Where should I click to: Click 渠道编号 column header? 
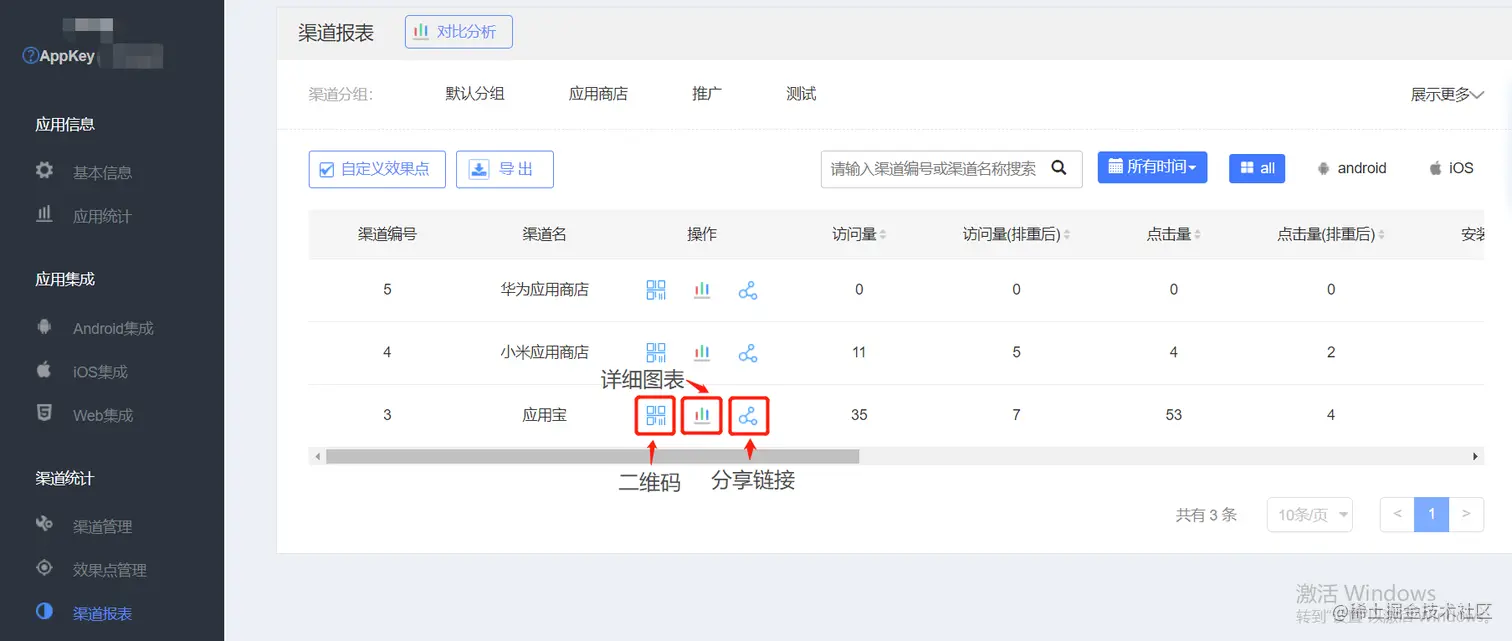coord(388,235)
